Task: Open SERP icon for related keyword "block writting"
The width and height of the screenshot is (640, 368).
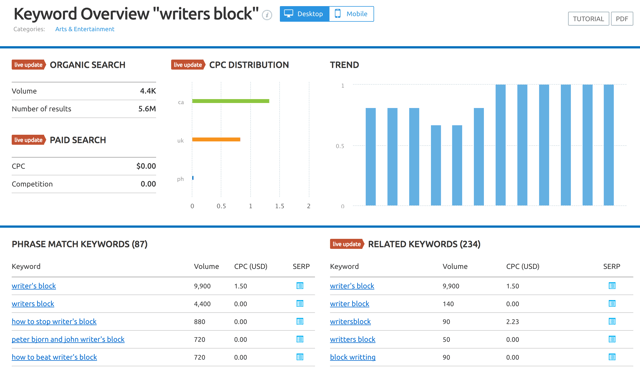Action: pyautogui.click(x=612, y=357)
